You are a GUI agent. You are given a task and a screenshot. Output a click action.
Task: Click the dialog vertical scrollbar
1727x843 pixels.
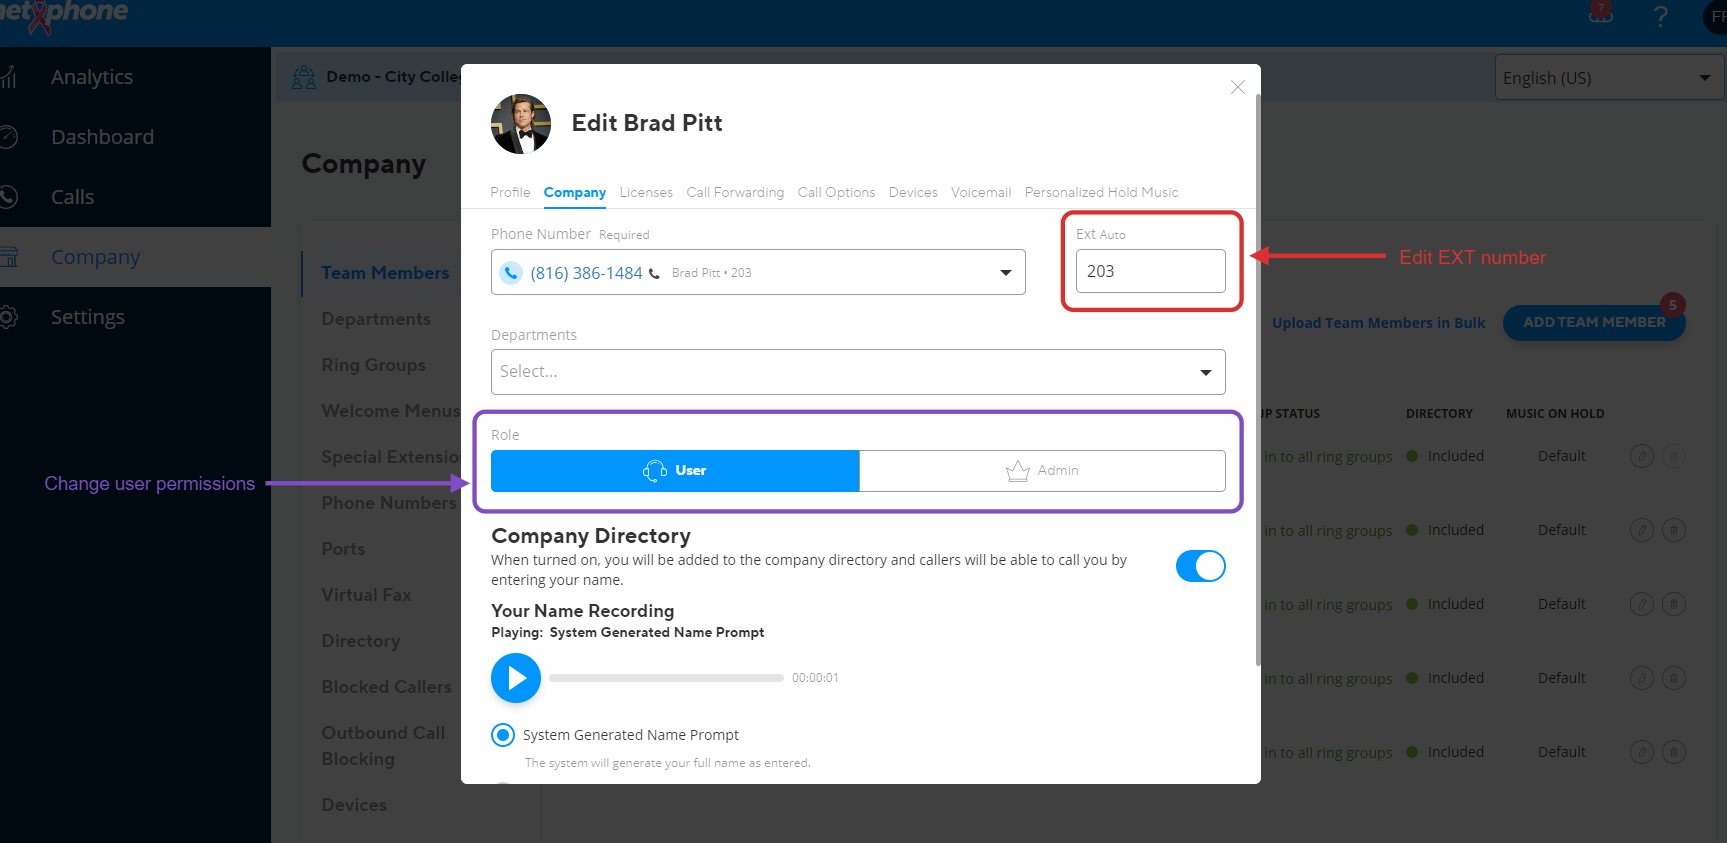[x=1257, y=380]
